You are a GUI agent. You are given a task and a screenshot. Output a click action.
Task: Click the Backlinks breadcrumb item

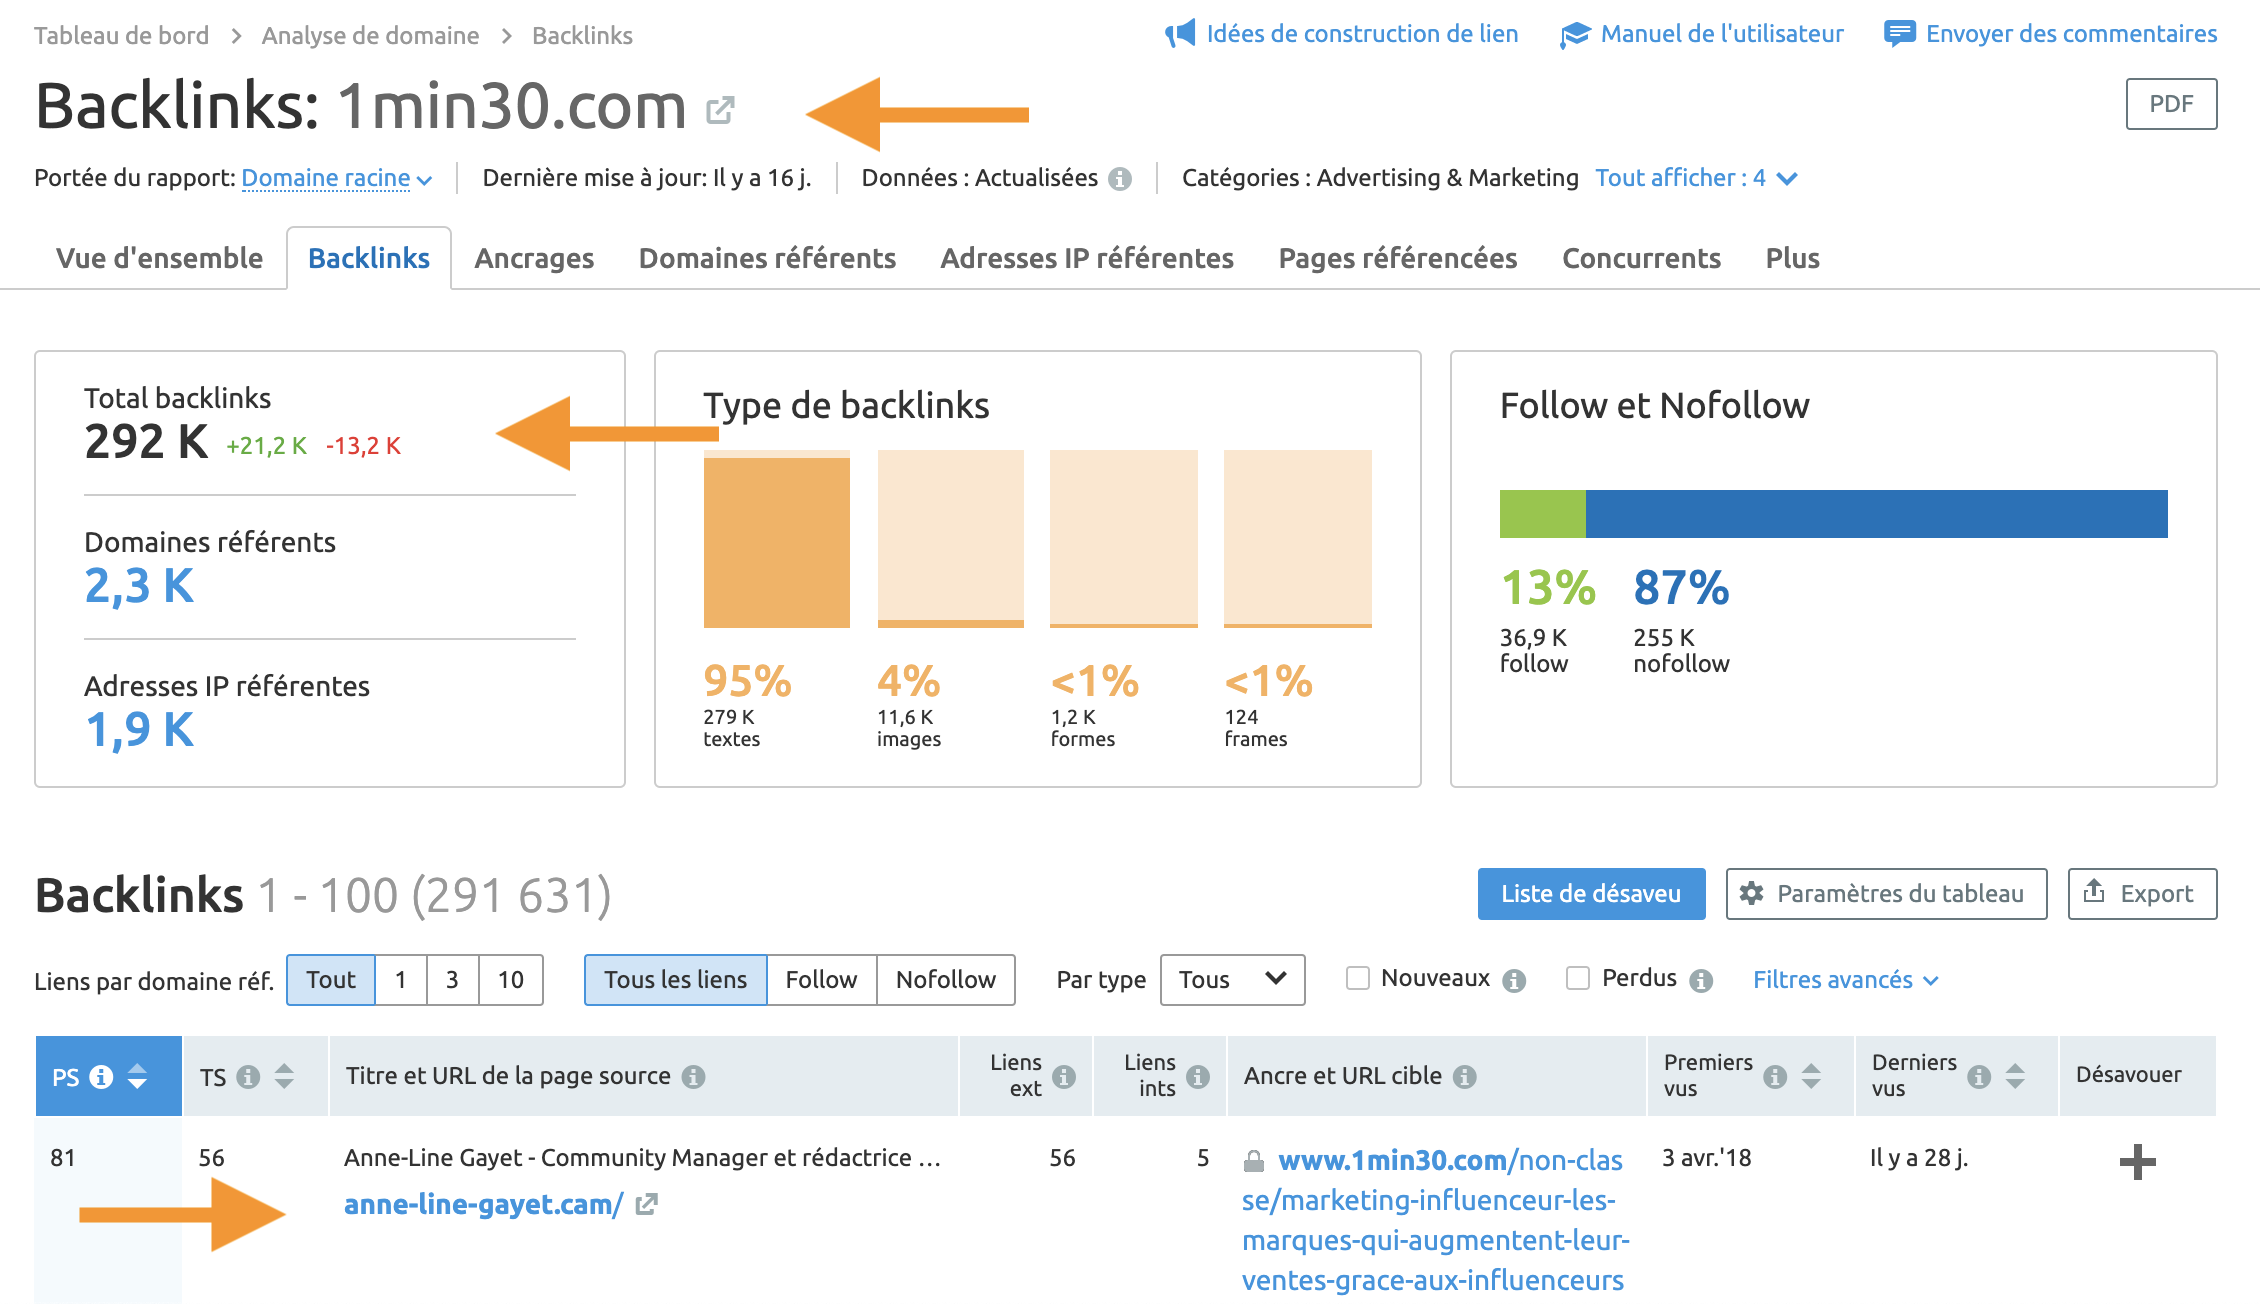582,35
